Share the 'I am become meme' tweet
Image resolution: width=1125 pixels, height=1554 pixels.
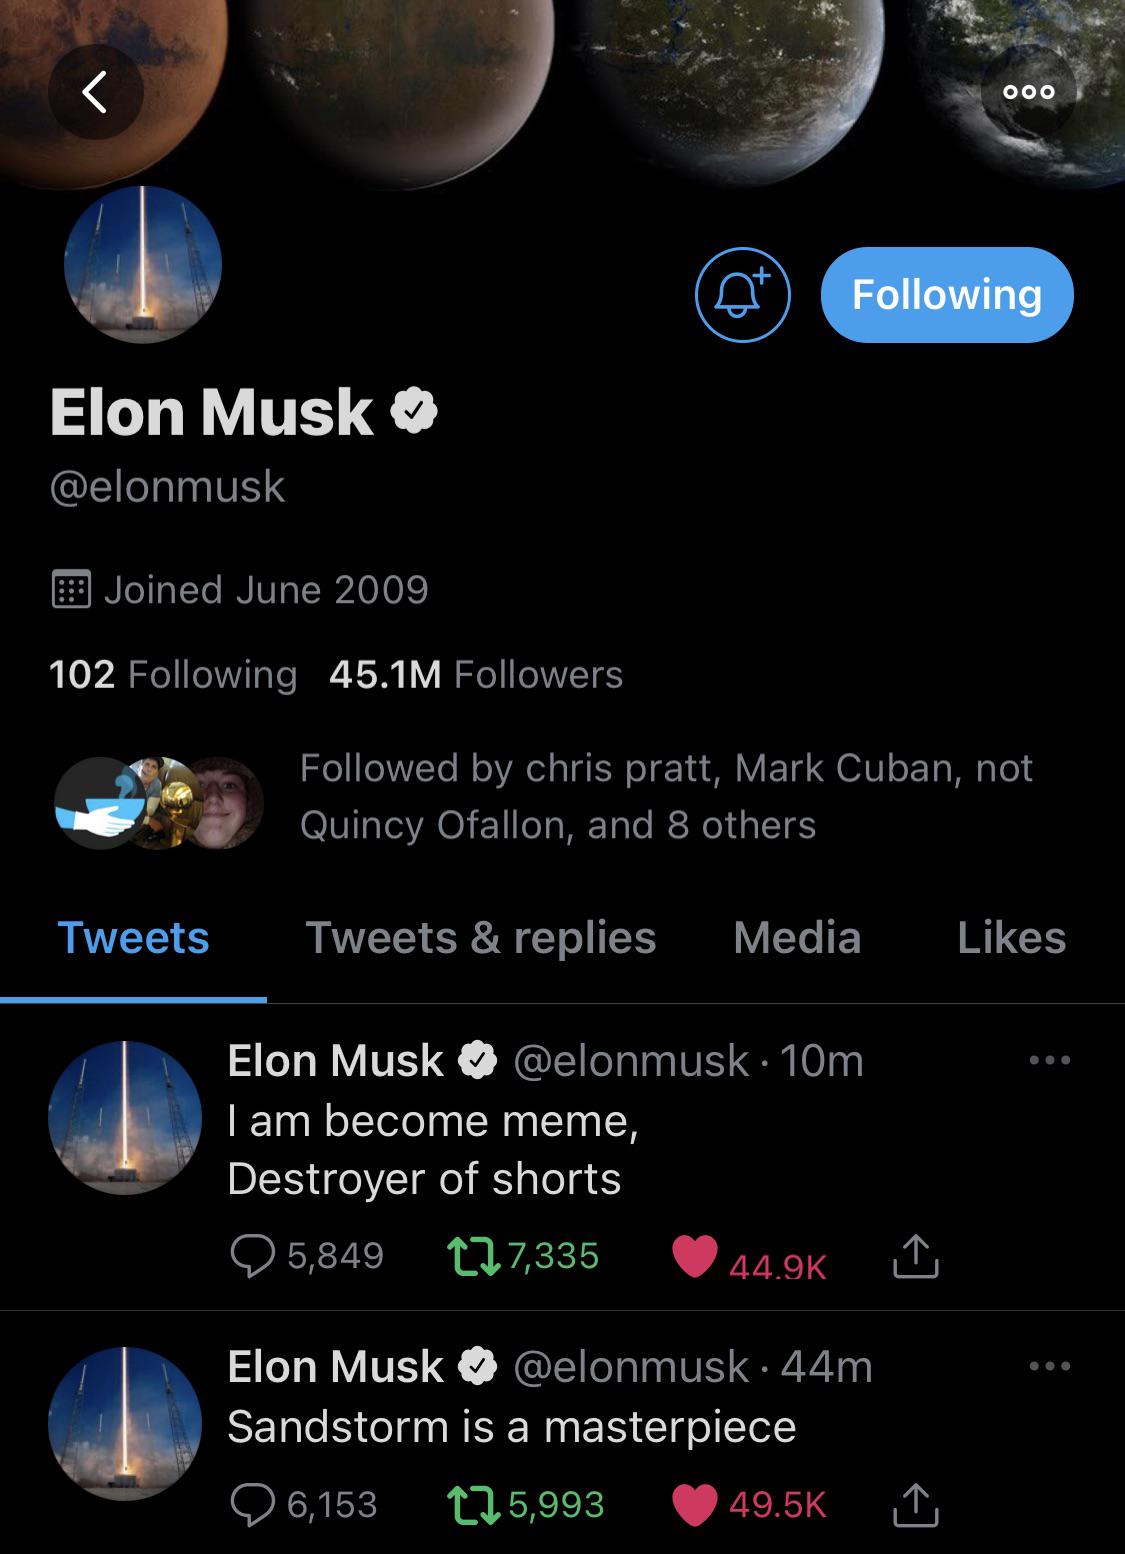(x=913, y=1253)
